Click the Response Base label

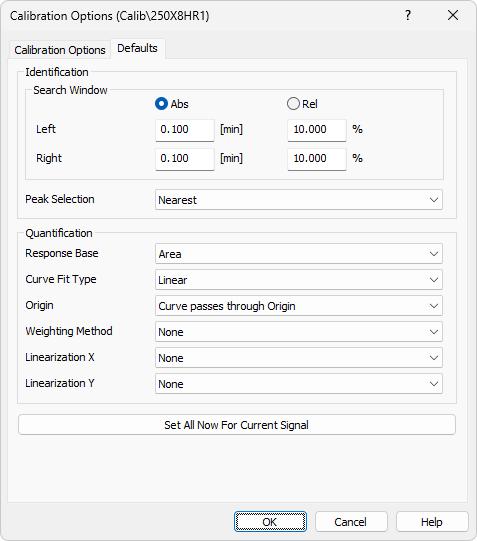[x=62, y=253]
